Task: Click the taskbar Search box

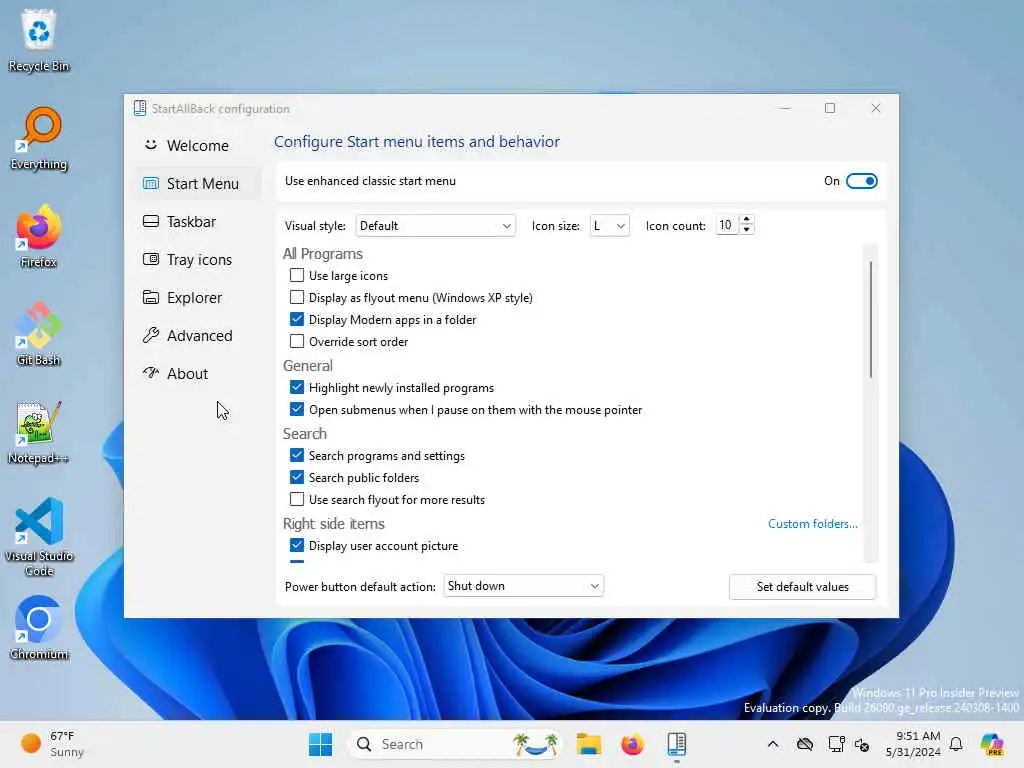Action: (x=456, y=744)
